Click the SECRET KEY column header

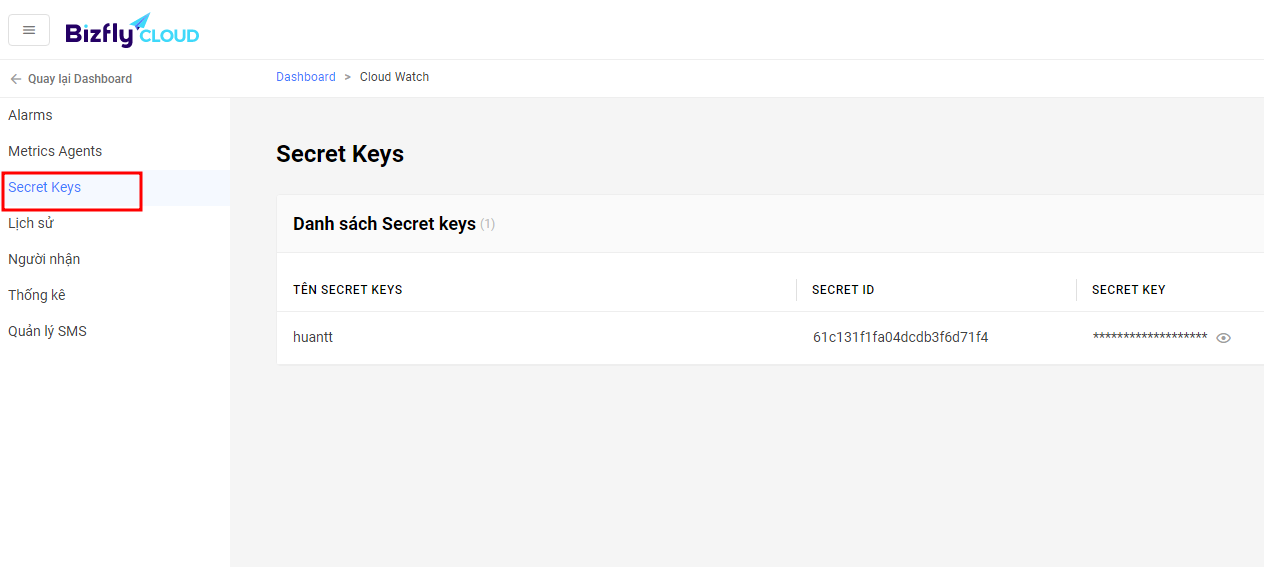(1129, 290)
